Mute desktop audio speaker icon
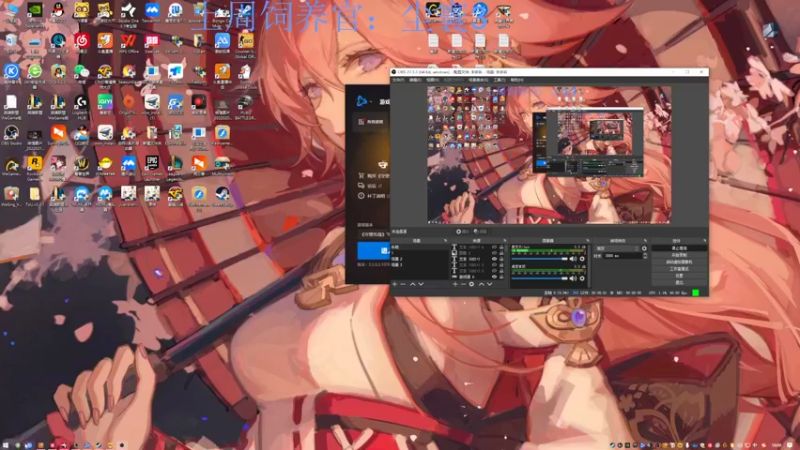 tap(573, 259)
